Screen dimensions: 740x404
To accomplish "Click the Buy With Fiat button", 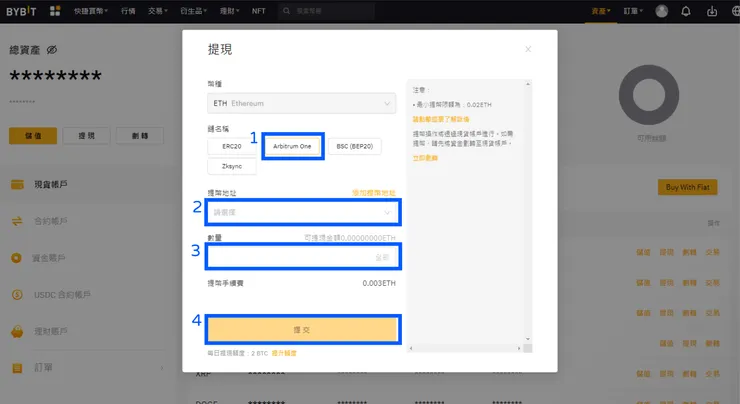I will [688, 187].
